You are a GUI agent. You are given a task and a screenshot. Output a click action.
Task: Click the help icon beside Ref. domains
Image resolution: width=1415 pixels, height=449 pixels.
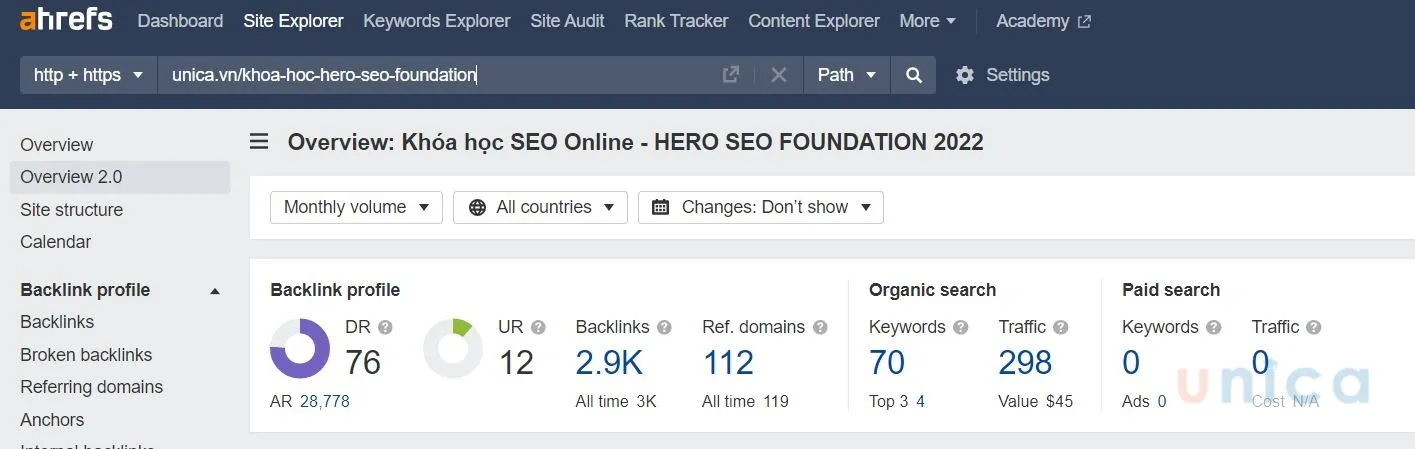click(820, 327)
